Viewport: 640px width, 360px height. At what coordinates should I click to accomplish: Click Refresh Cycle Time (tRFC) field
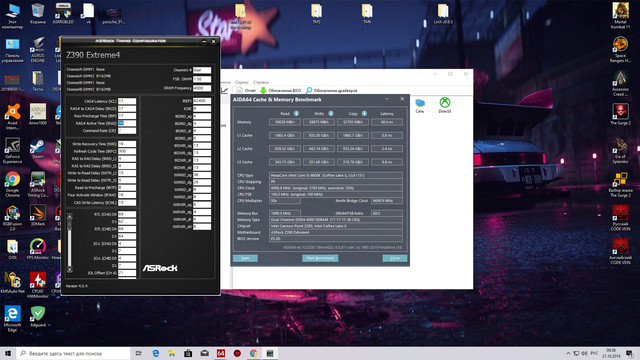127,151
